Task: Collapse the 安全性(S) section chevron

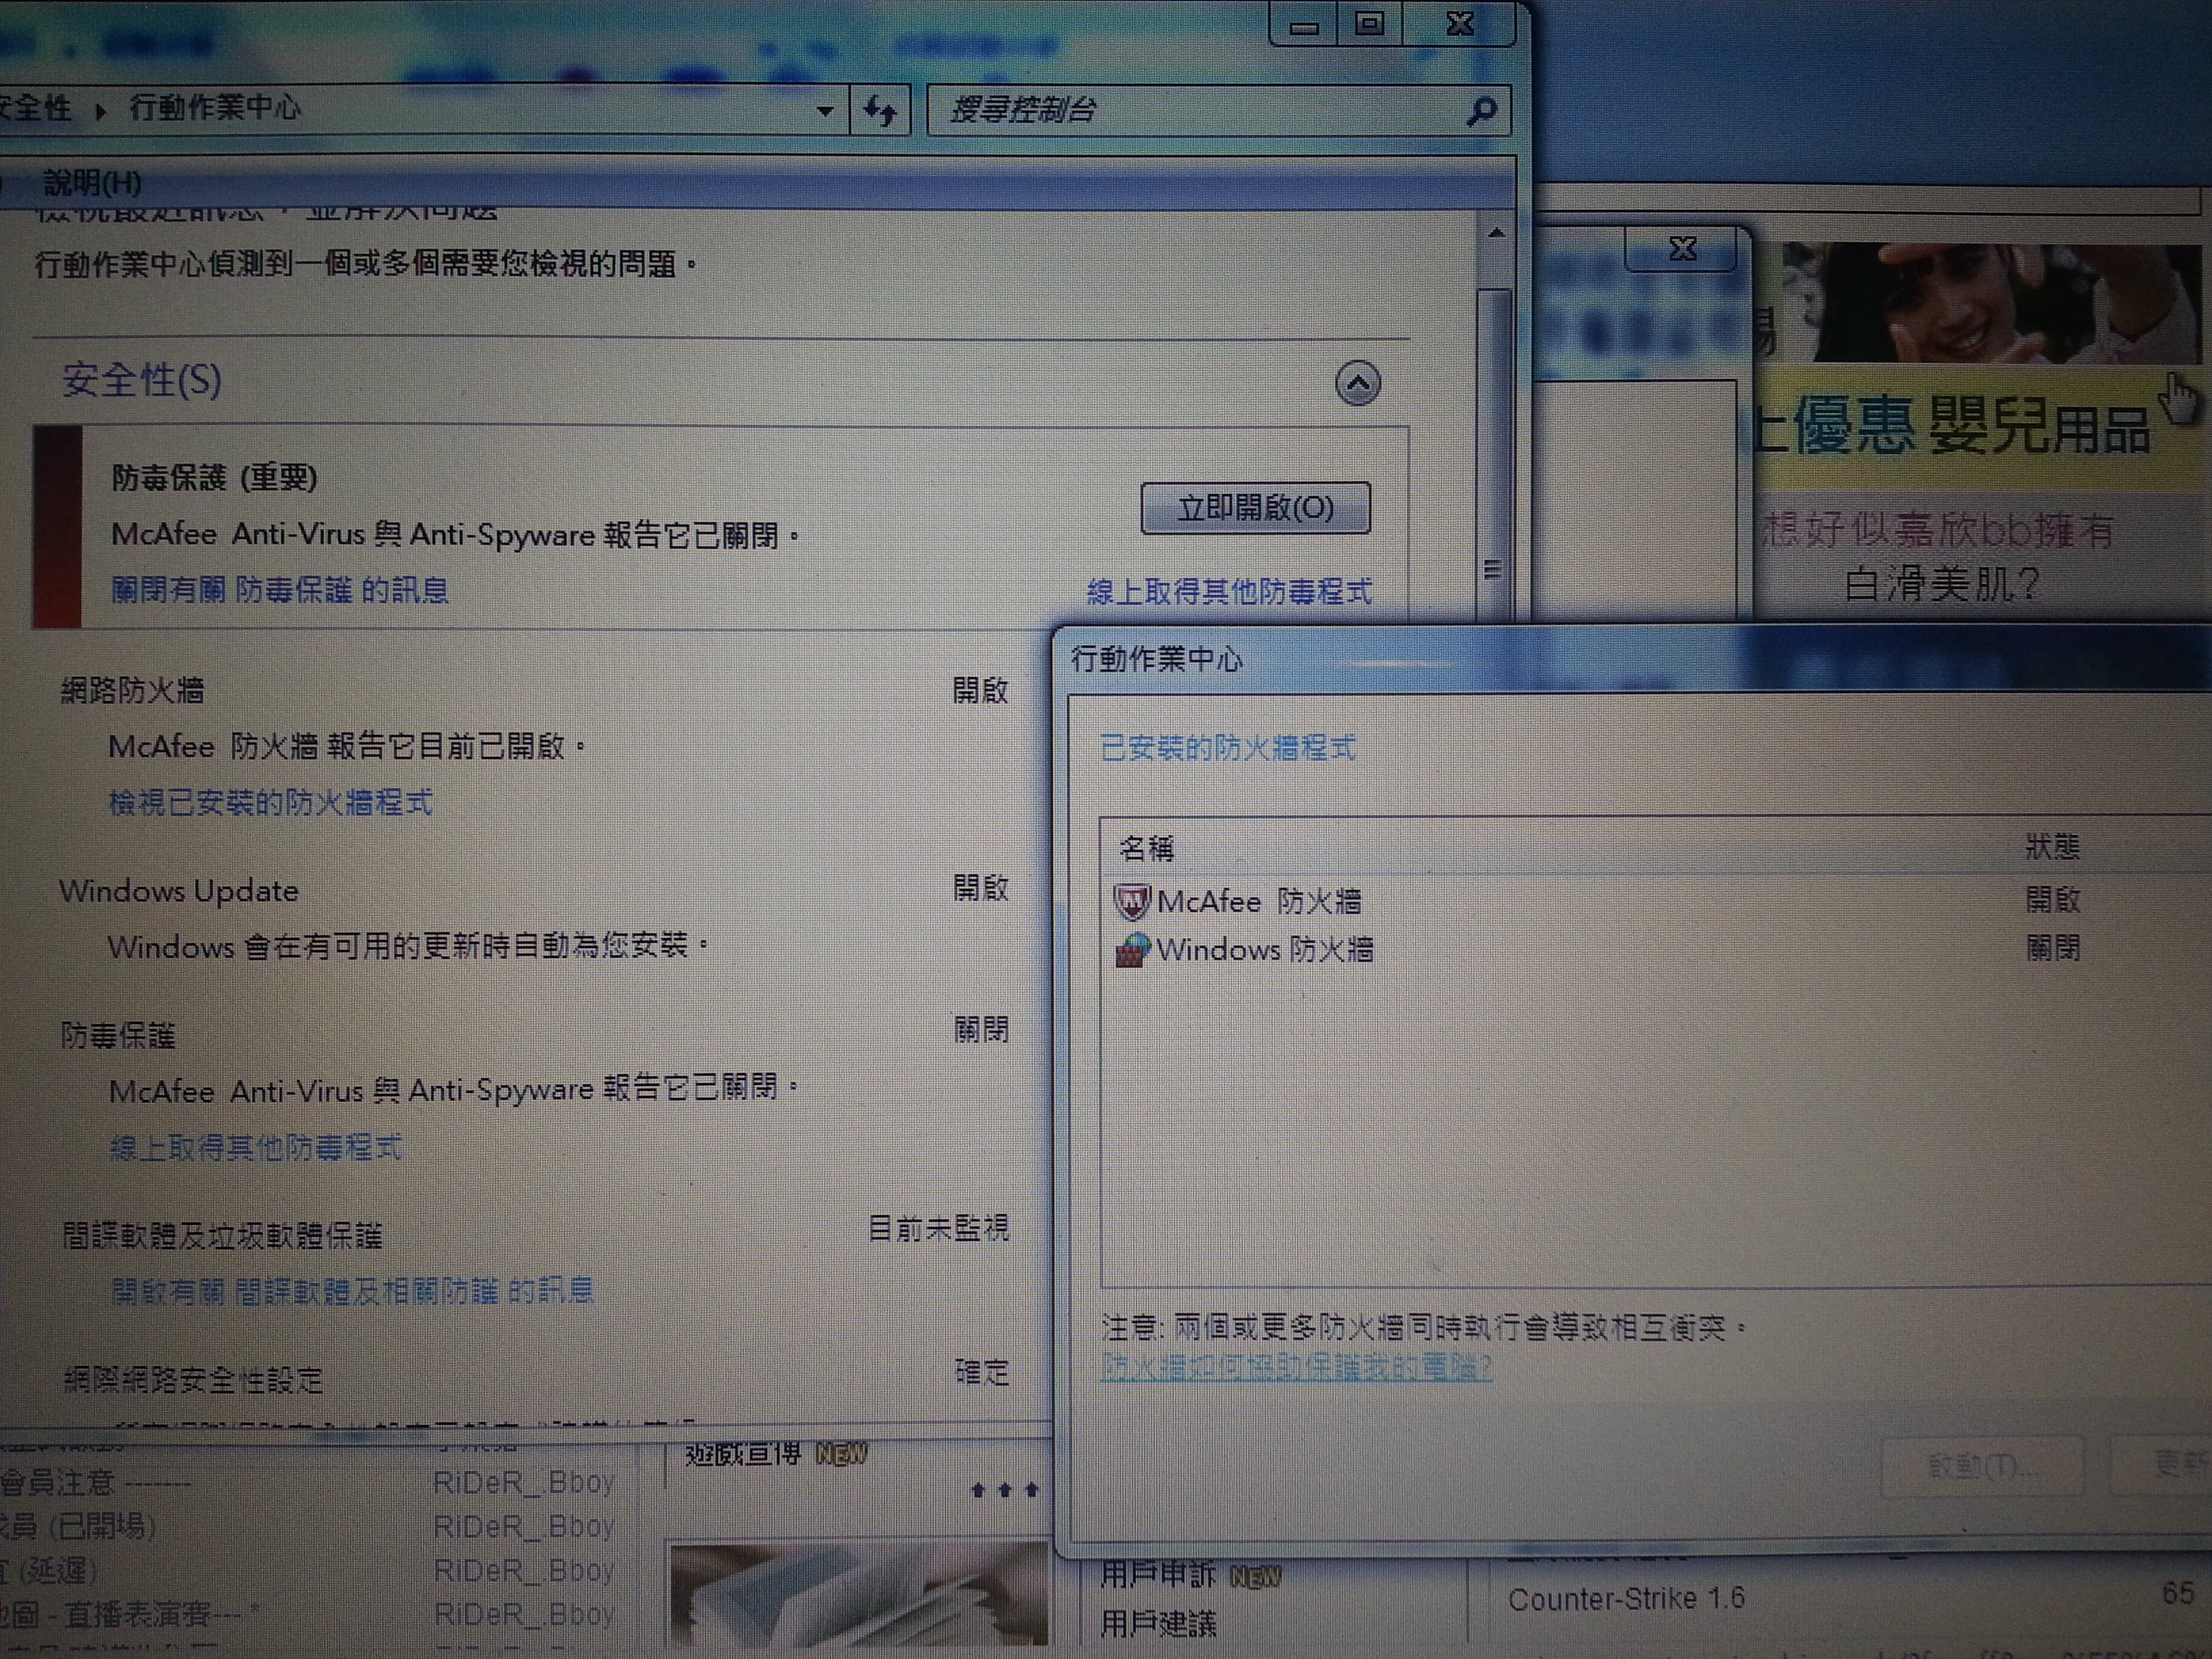Action: [1357, 383]
